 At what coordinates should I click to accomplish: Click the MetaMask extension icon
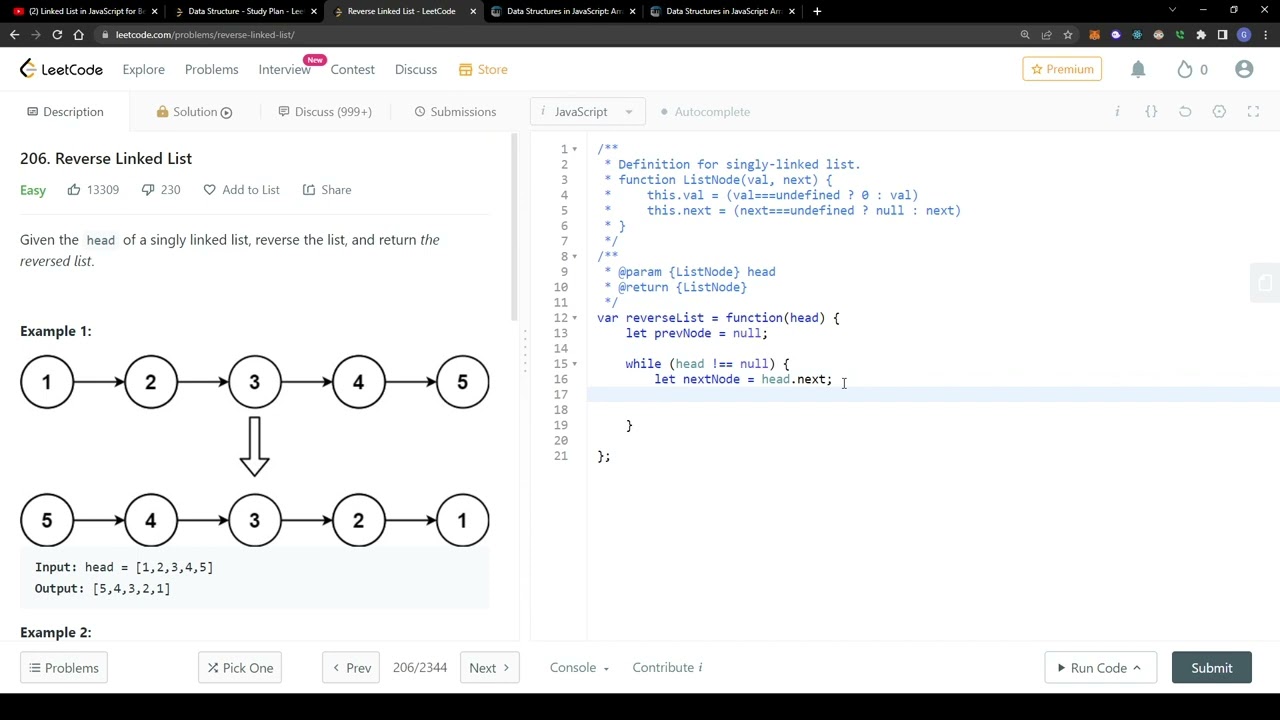(x=1094, y=35)
